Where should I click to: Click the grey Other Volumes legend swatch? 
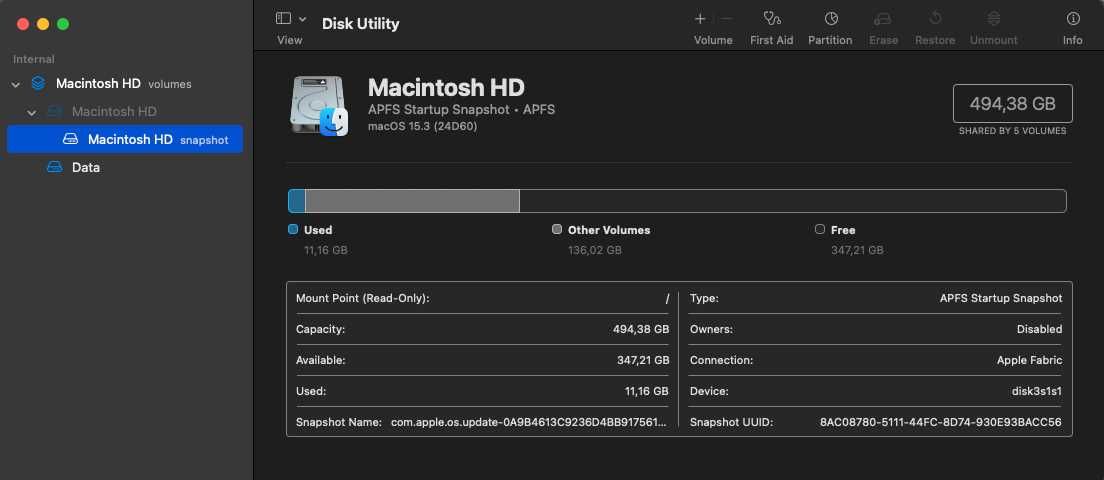click(x=557, y=229)
